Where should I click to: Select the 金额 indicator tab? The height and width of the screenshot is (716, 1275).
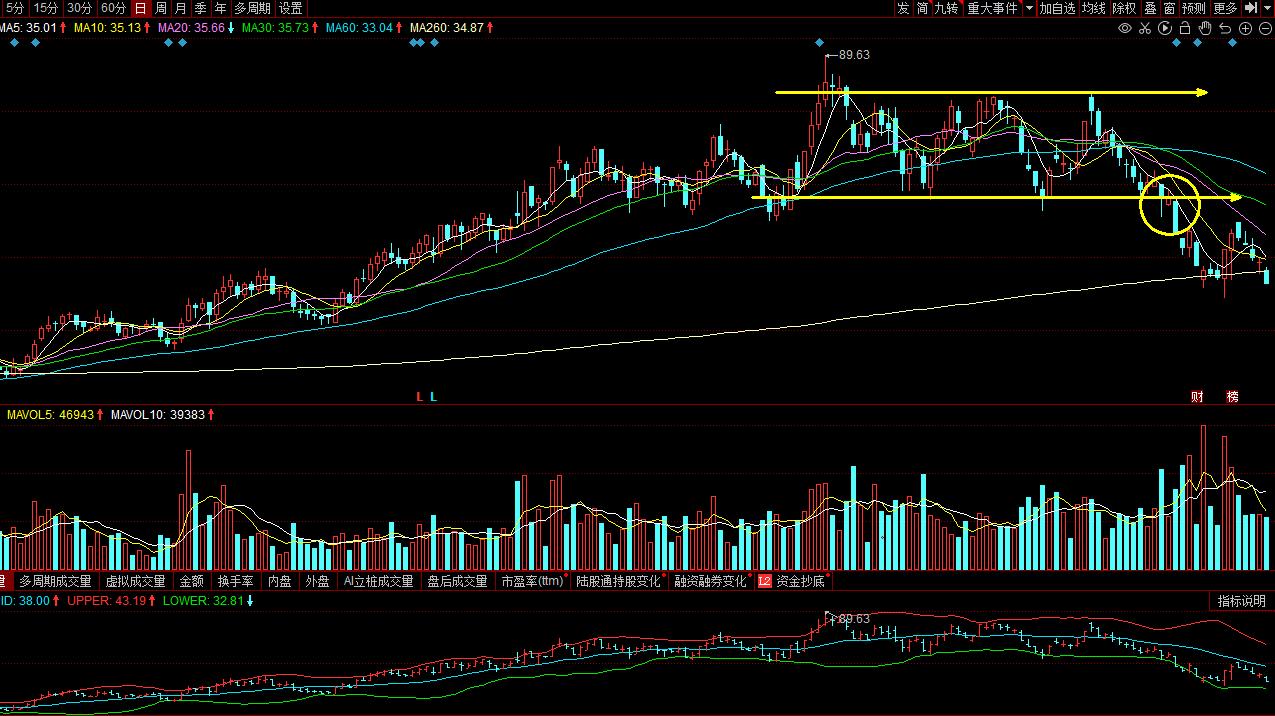[x=192, y=581]
